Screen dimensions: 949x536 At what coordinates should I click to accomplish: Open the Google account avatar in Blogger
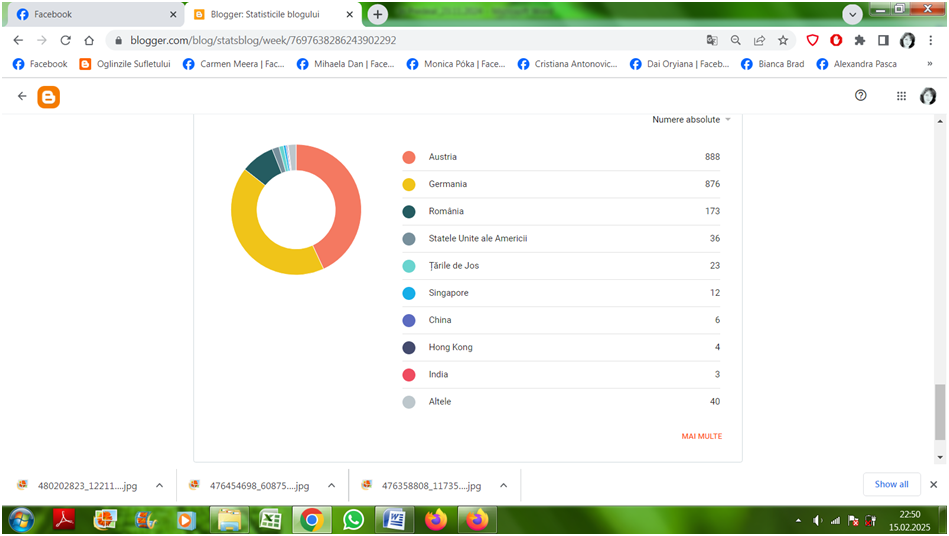coord(928,96)
